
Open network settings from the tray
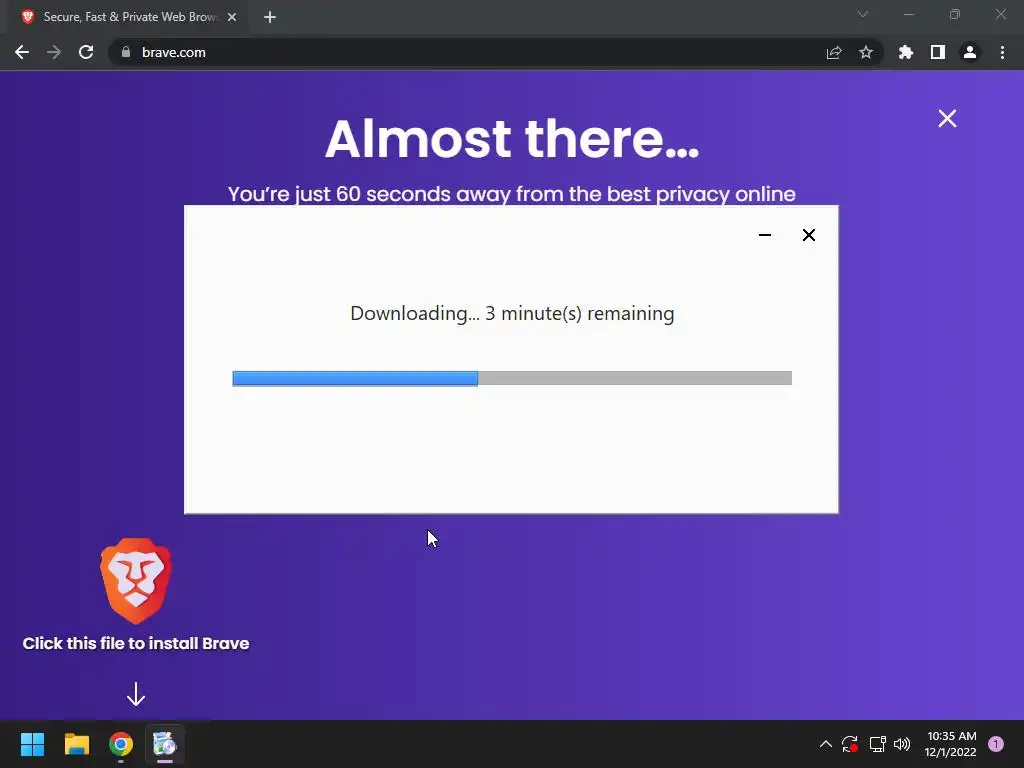pyautogui.click(x=877, y=744)
